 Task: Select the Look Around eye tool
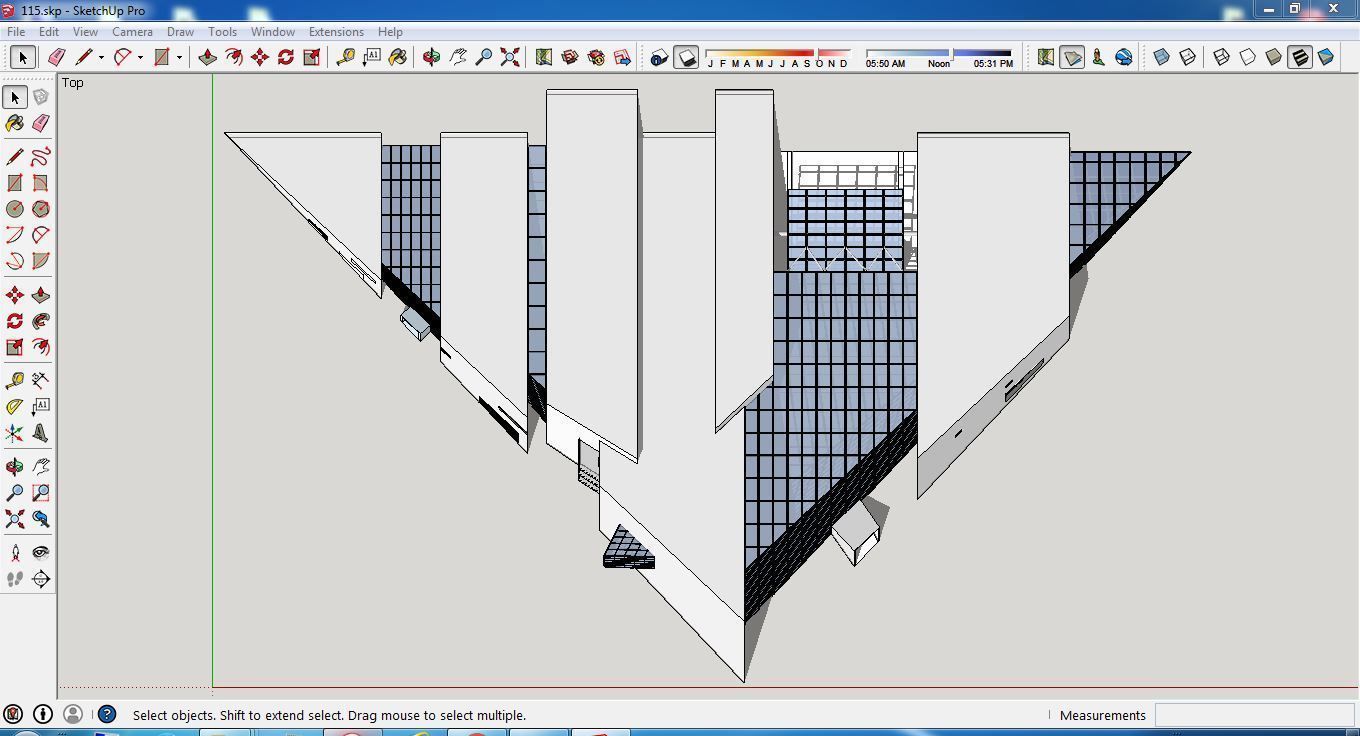point(41,553)
